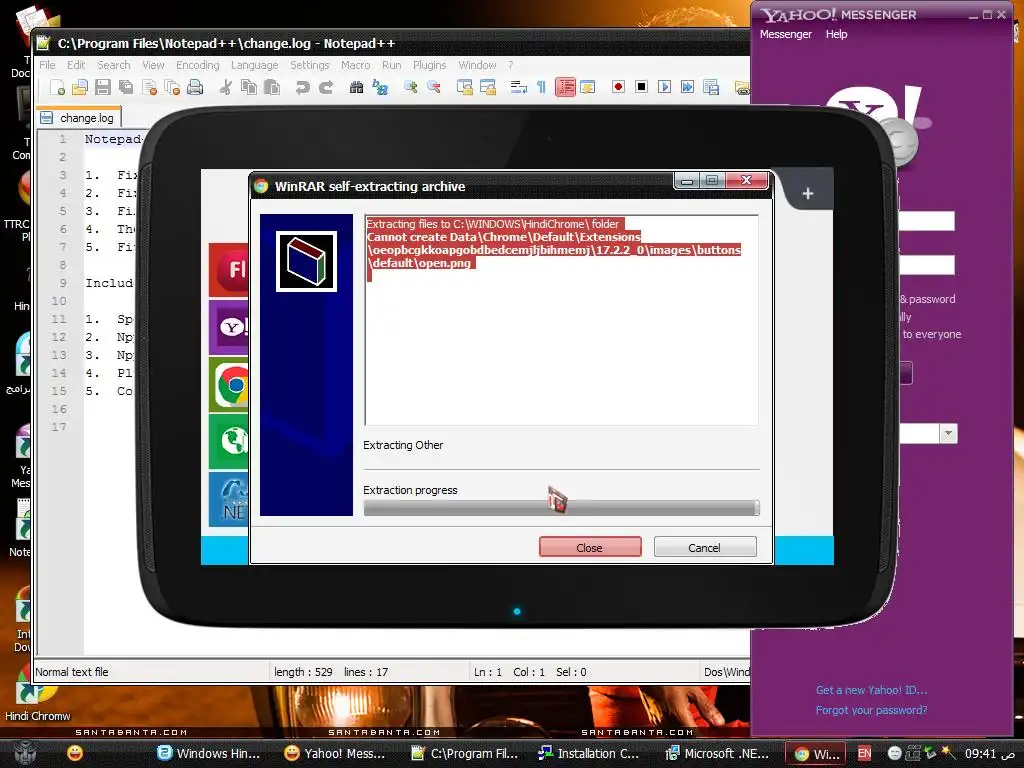Click Save icon in Notepad++ toolbar
This screenshot has height=768, width=1024.
(103, 87)
